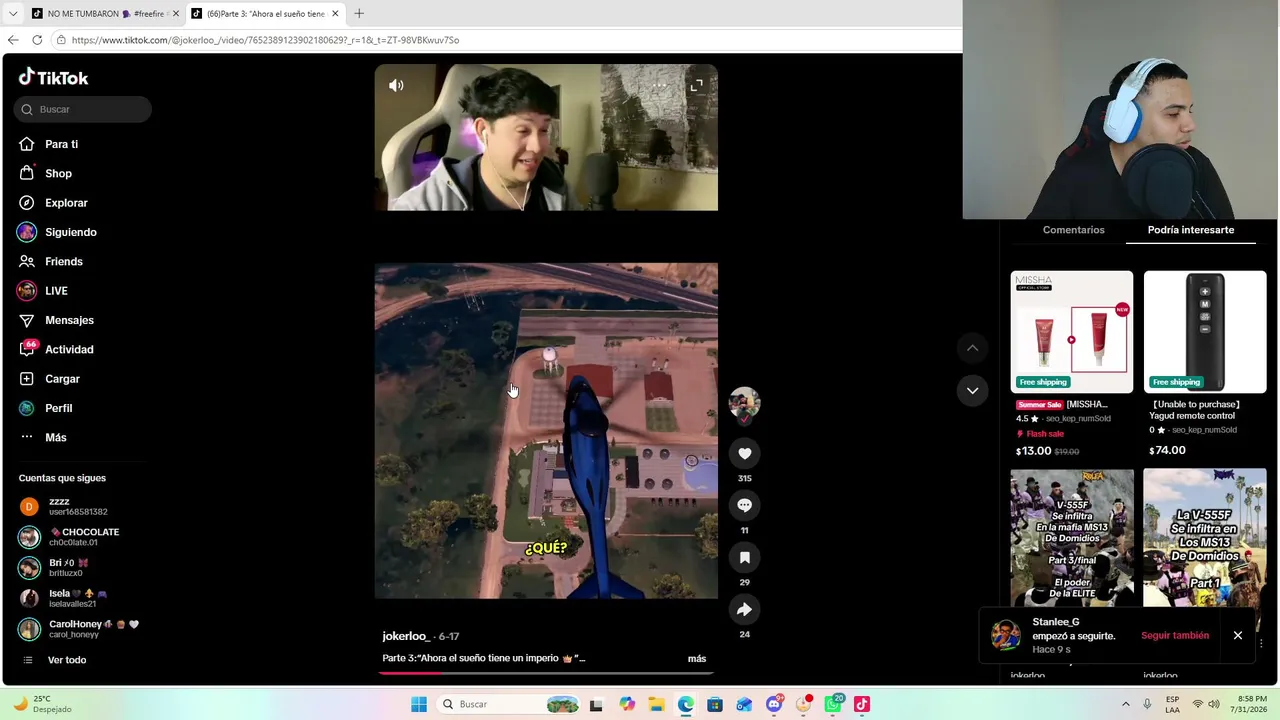Like the video with the heart icon
The image size is (1280, 720).
744,454
